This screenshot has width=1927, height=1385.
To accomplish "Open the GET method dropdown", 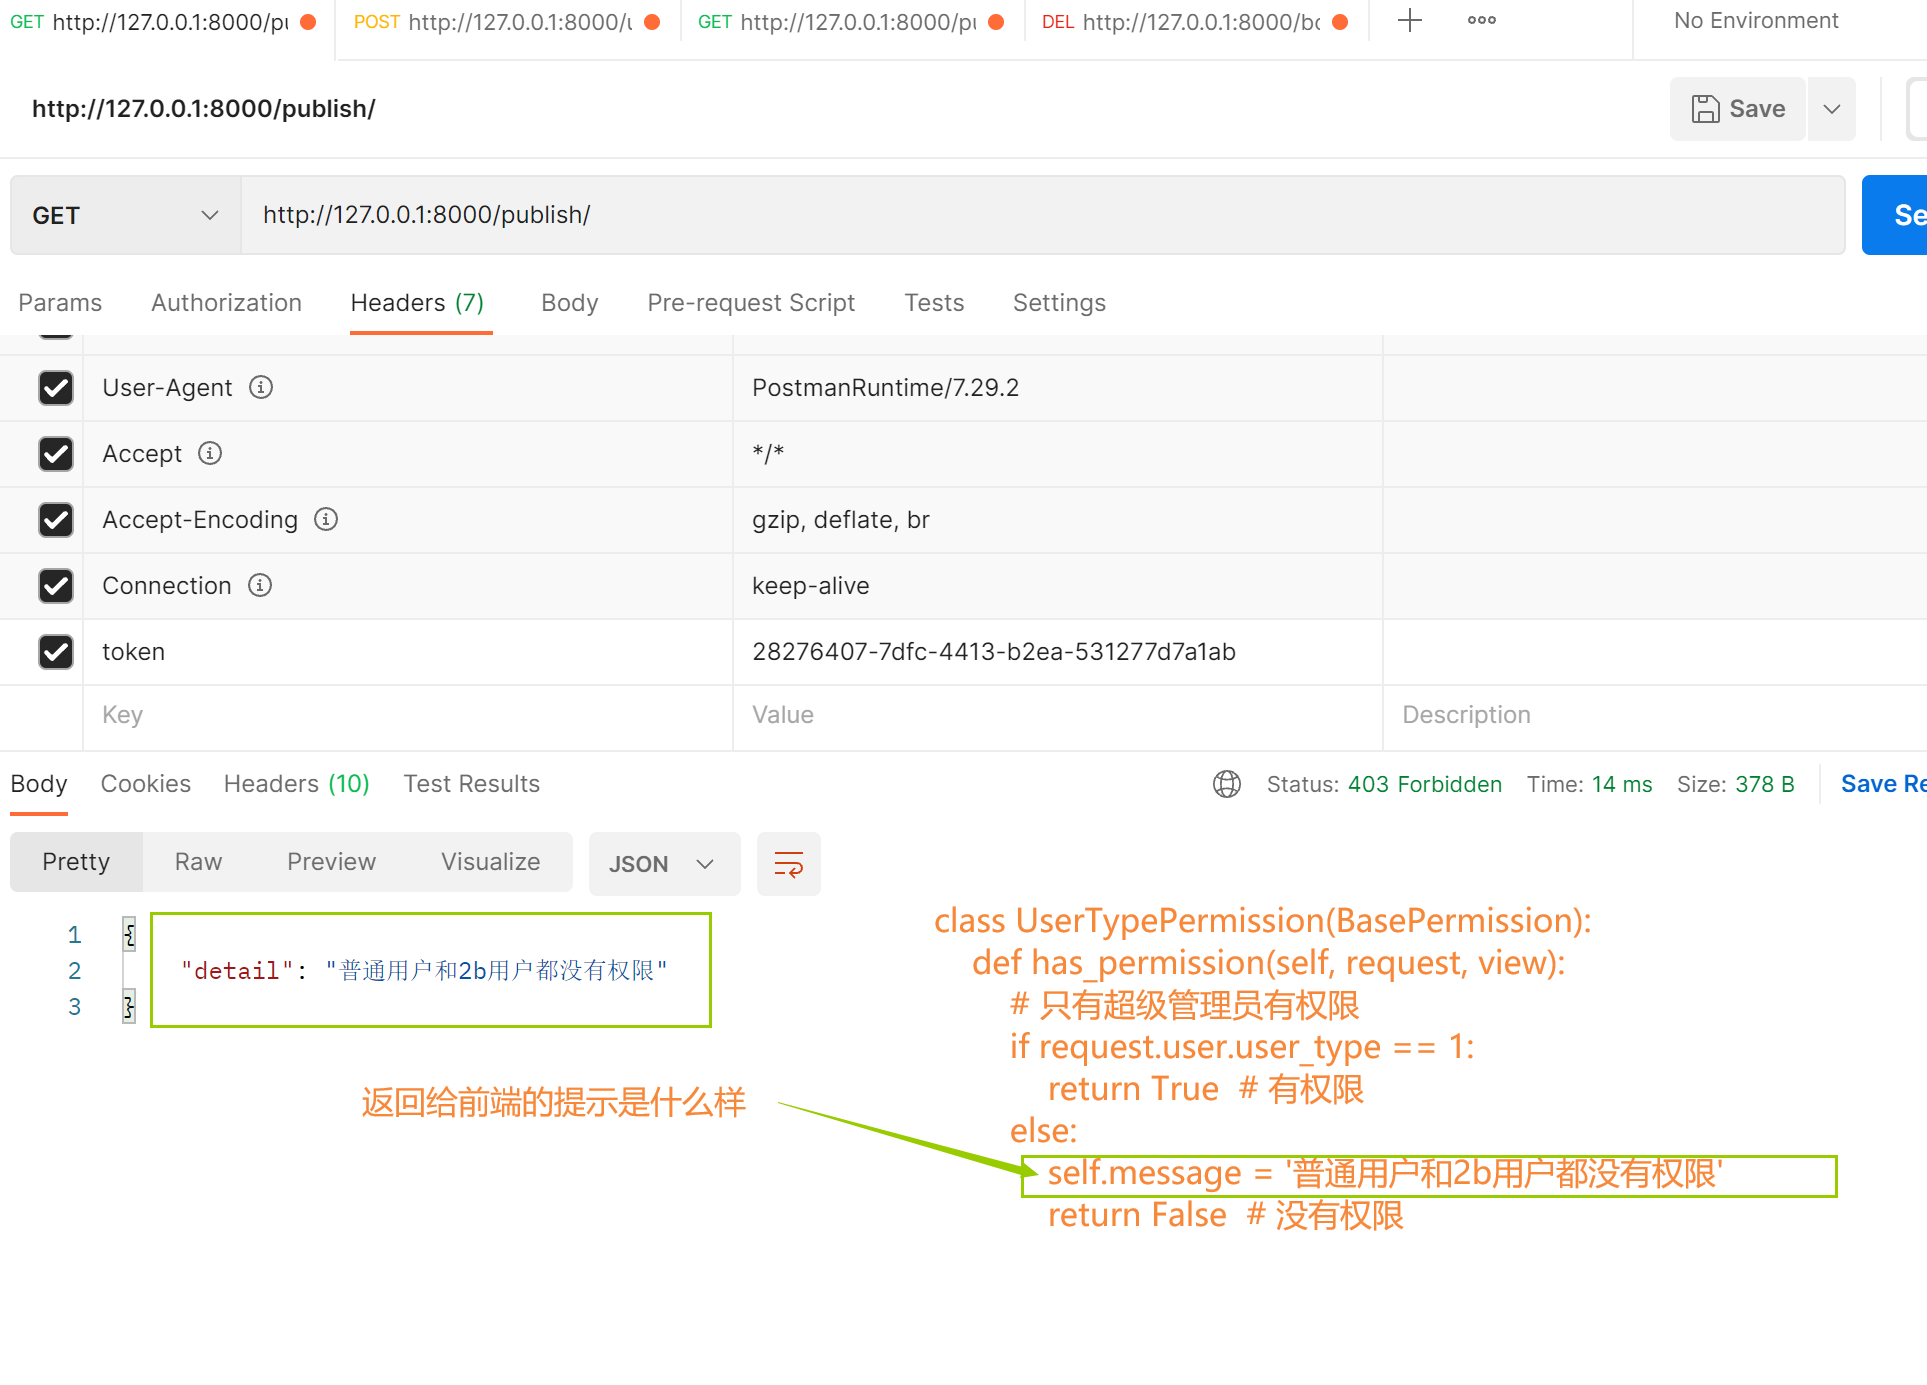I will [x=125, y=215].
